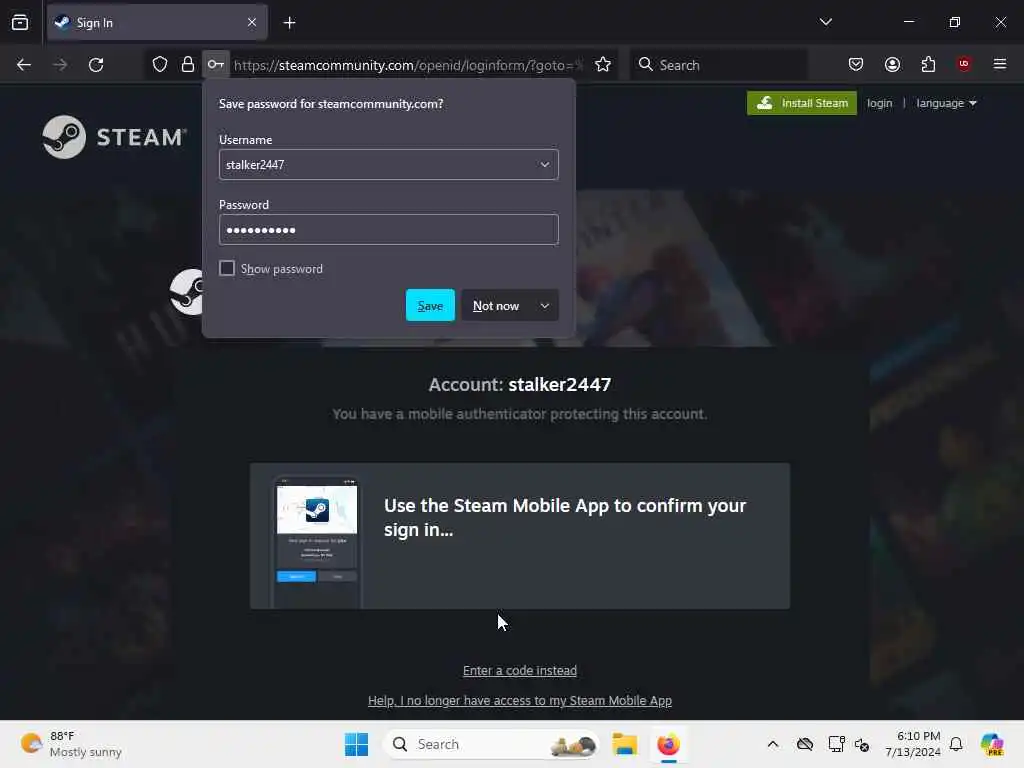
Task: View site security lock icon
Action: coord(188,64)
